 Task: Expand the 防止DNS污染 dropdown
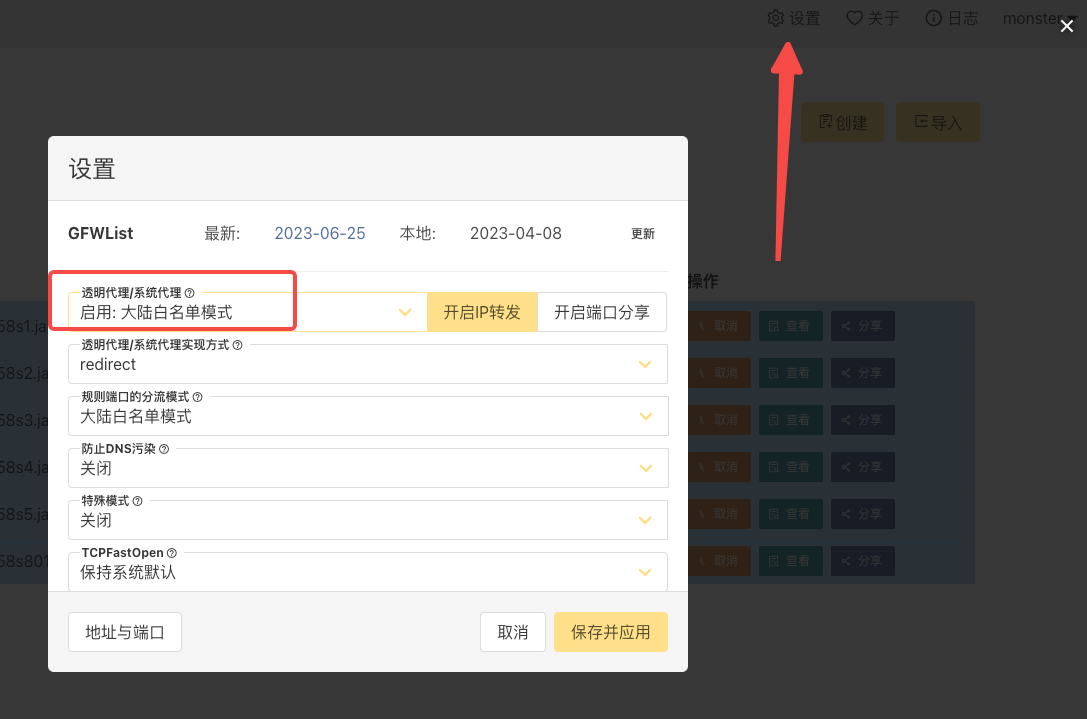[367, 468]
